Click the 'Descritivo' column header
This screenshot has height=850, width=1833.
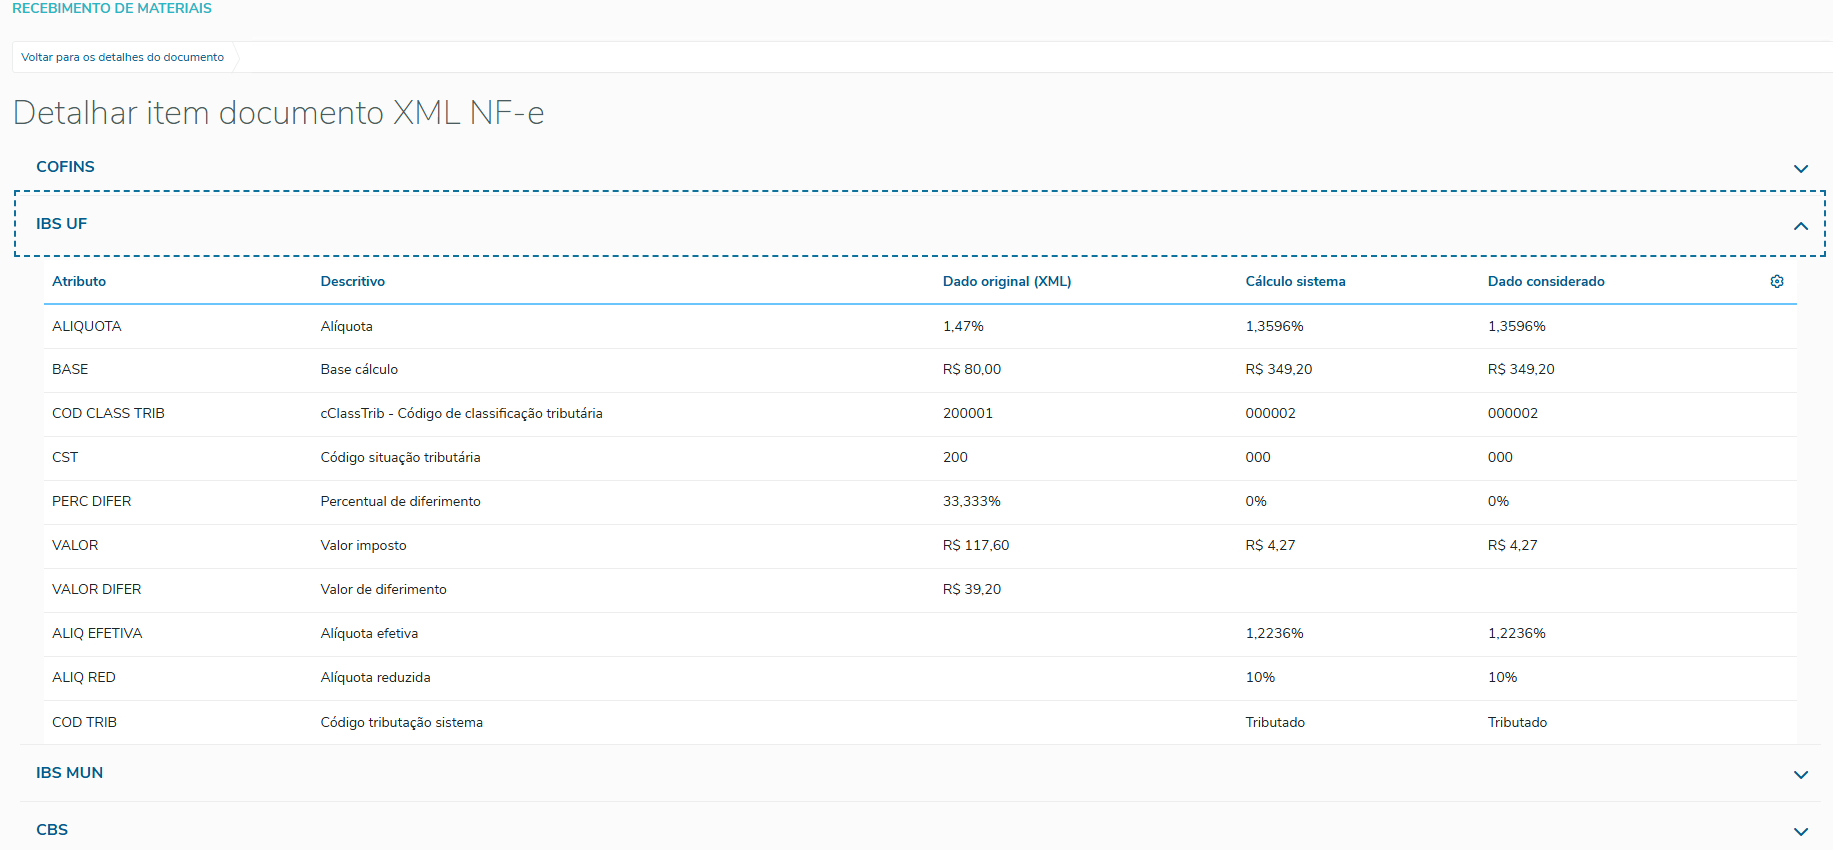352,282
